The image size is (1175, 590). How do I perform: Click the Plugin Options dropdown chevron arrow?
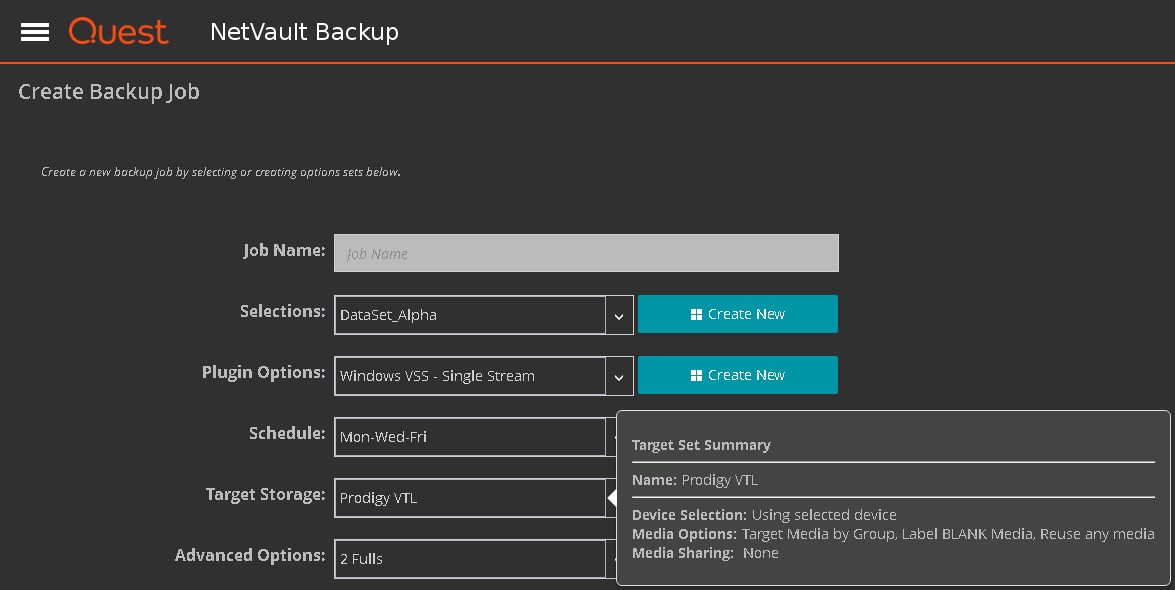tap(619, 376)
